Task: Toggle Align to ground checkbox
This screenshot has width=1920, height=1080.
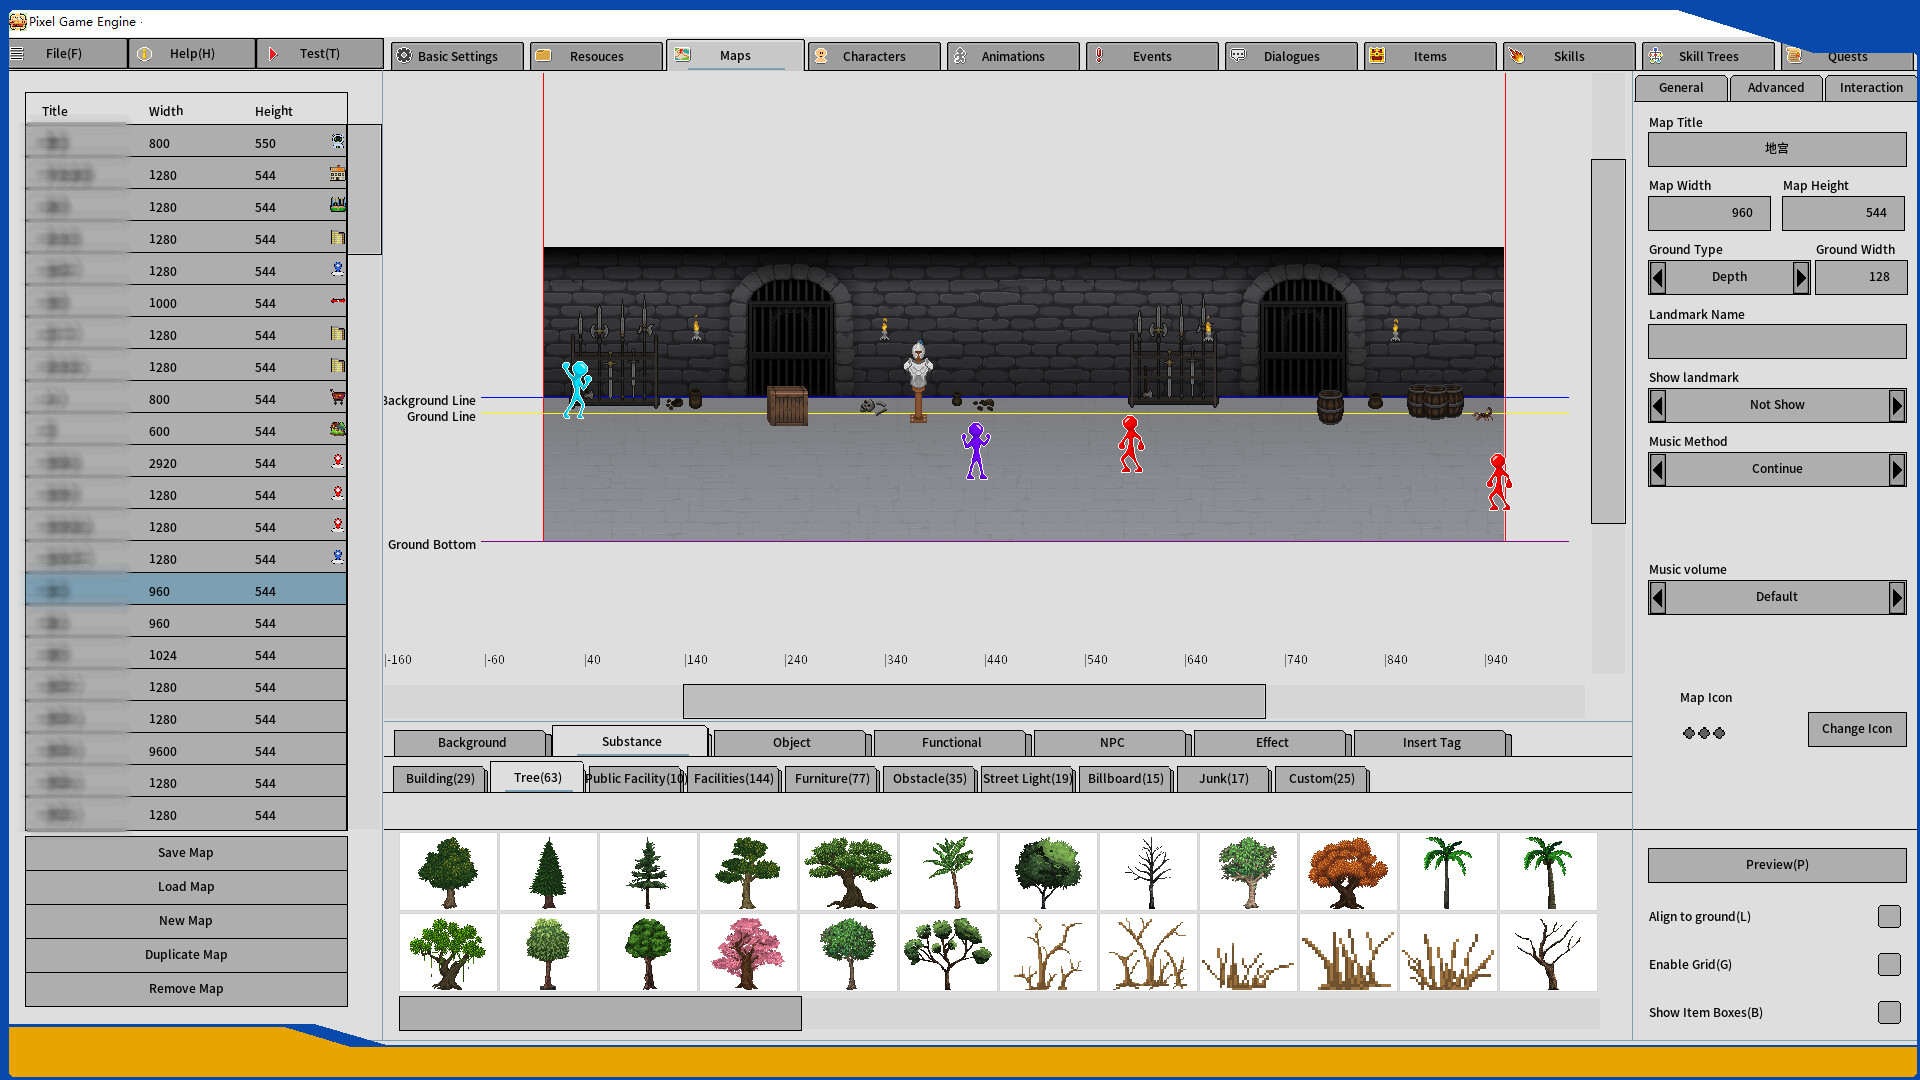Action: (1888, 916)
